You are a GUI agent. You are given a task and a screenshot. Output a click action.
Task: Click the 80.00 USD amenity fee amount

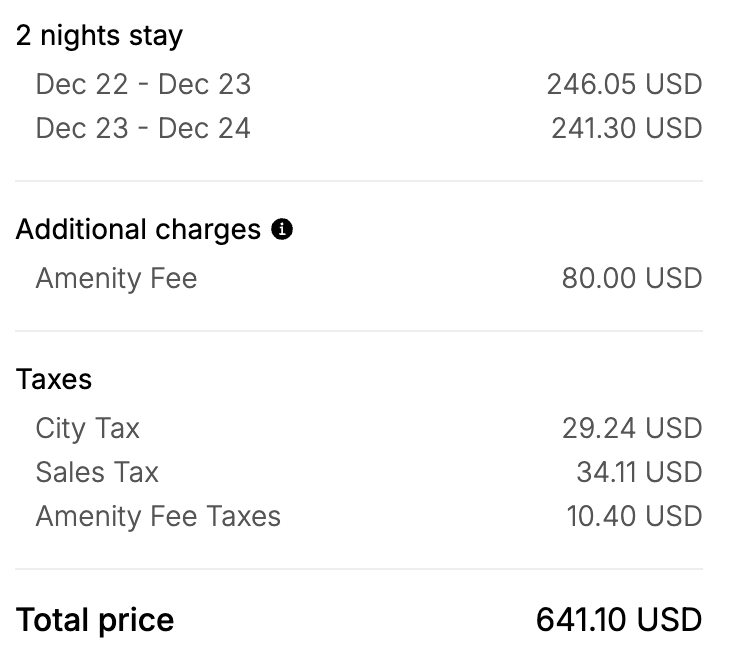click(632, 277)
